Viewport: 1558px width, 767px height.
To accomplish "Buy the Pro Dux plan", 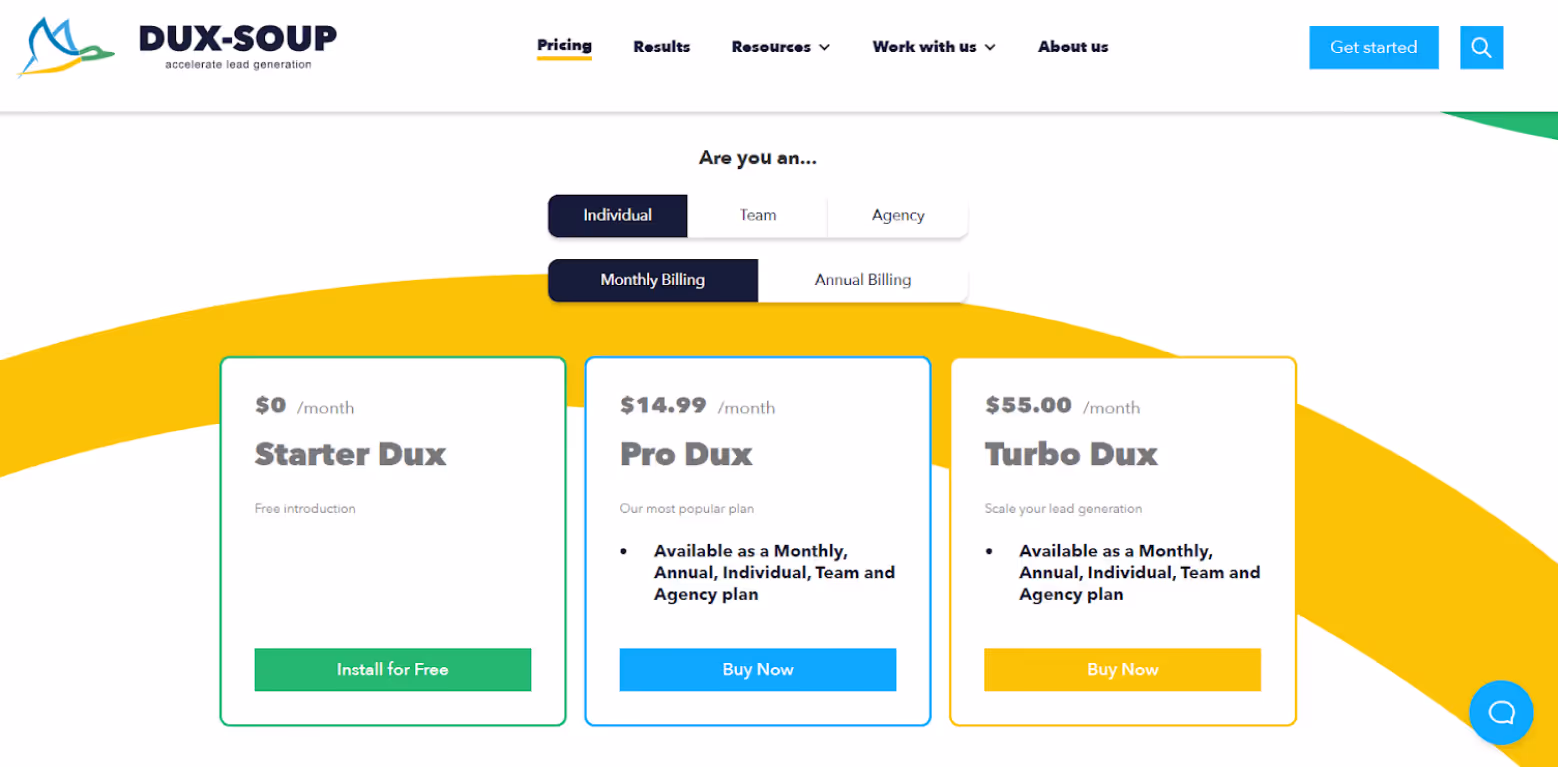I will coord(757,669).
